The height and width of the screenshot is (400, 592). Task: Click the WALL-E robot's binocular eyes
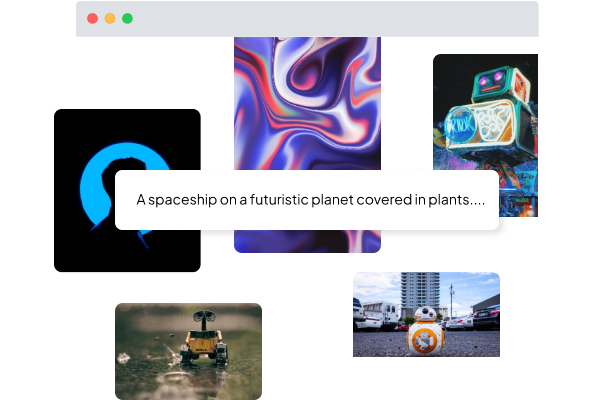point(204,316)
